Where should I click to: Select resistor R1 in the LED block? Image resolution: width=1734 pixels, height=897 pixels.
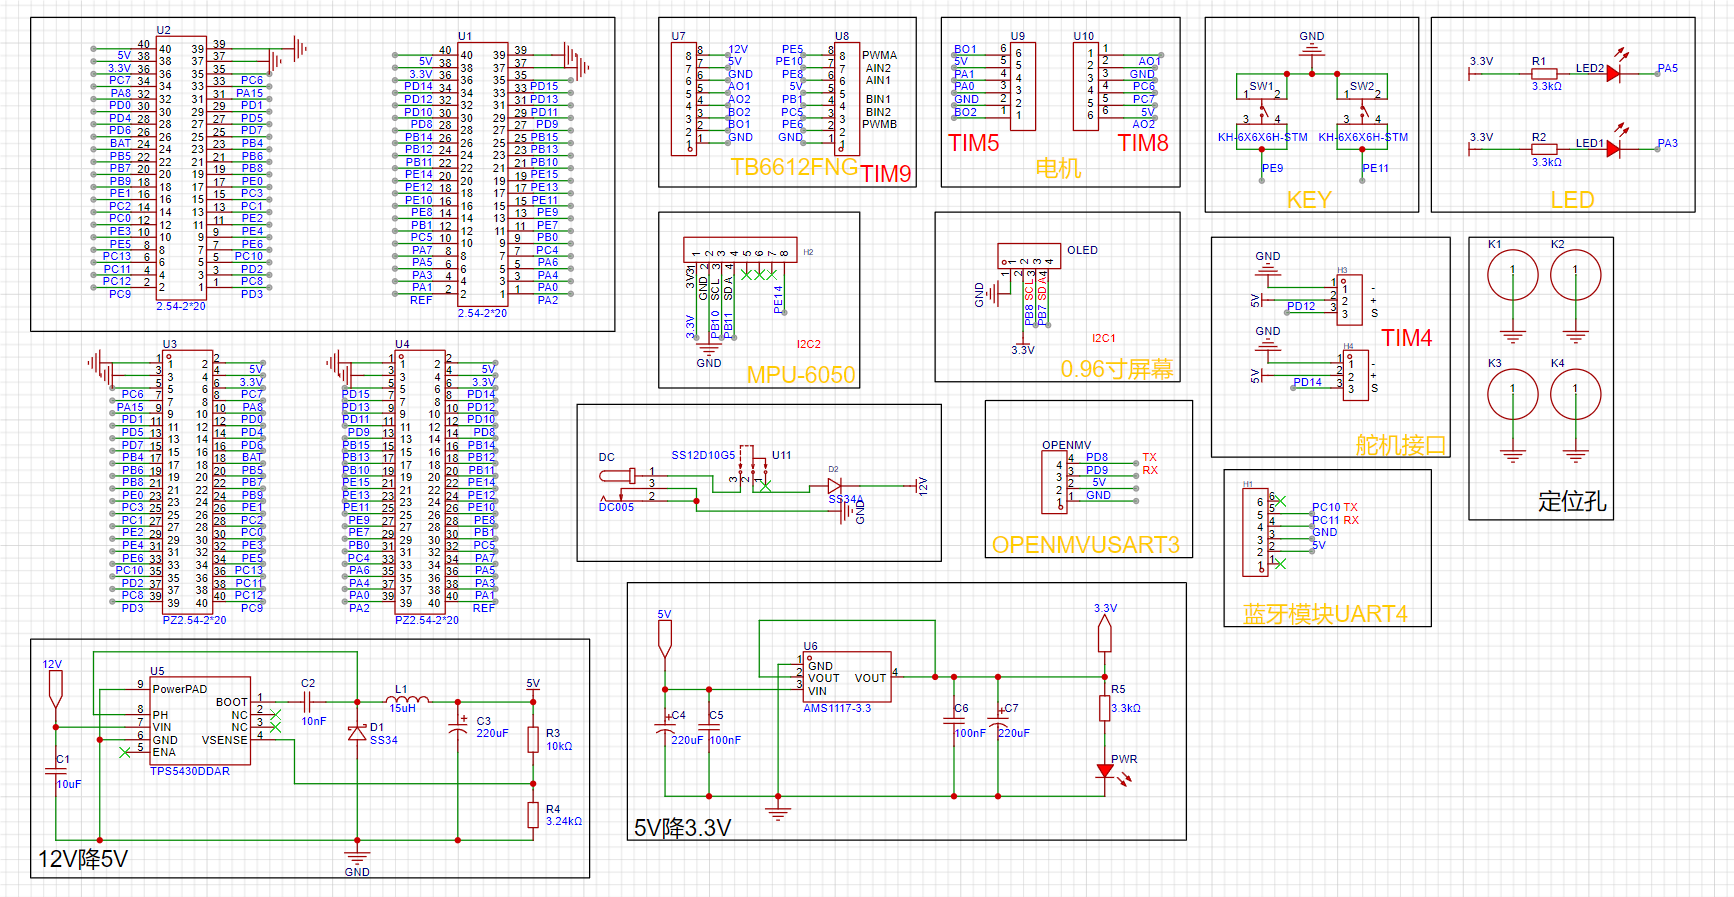click(x=1544, y=73)
